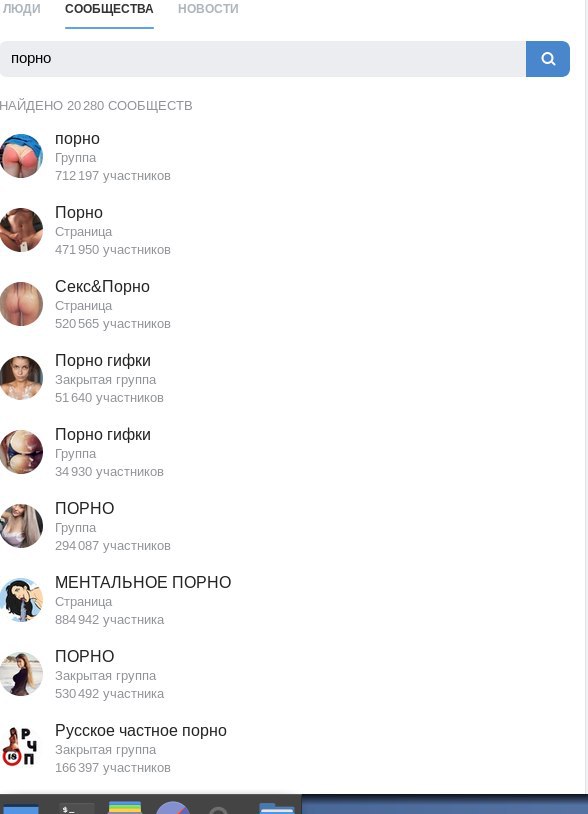The image size is (588, 814).
Task: Open the file manager folder icon in dock
Action: [x=276, y=808]
